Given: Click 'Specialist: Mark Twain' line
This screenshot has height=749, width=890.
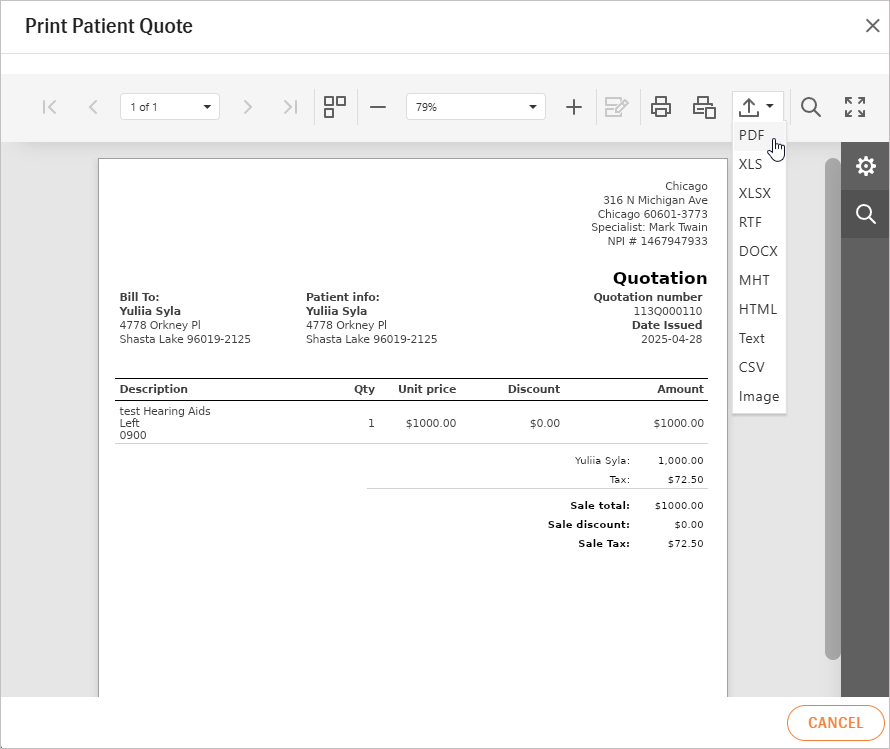Looking at the screenshot, I should click(649, 227).
